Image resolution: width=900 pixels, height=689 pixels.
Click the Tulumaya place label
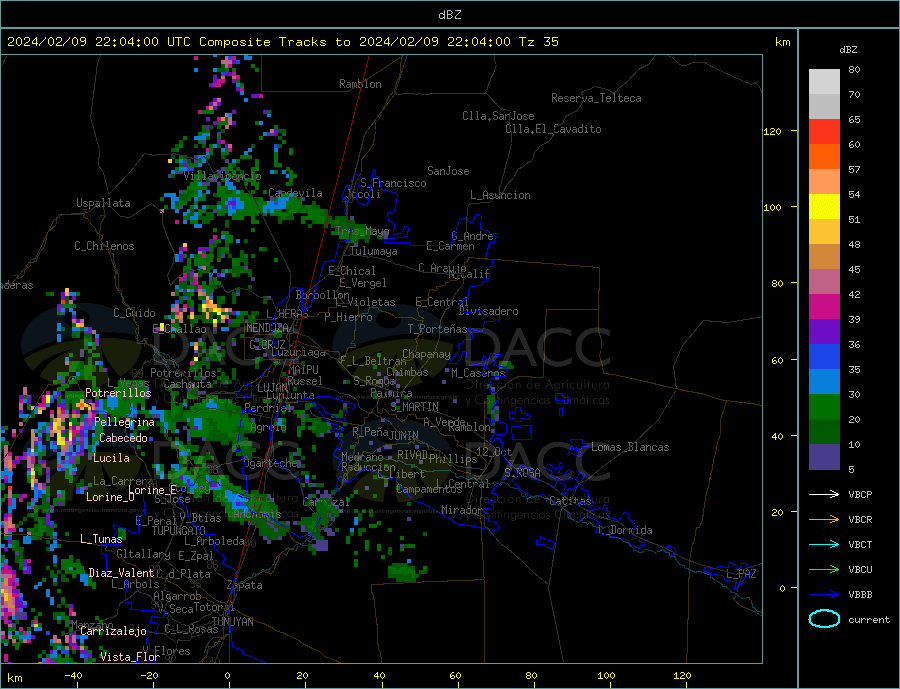click(374, 251)
